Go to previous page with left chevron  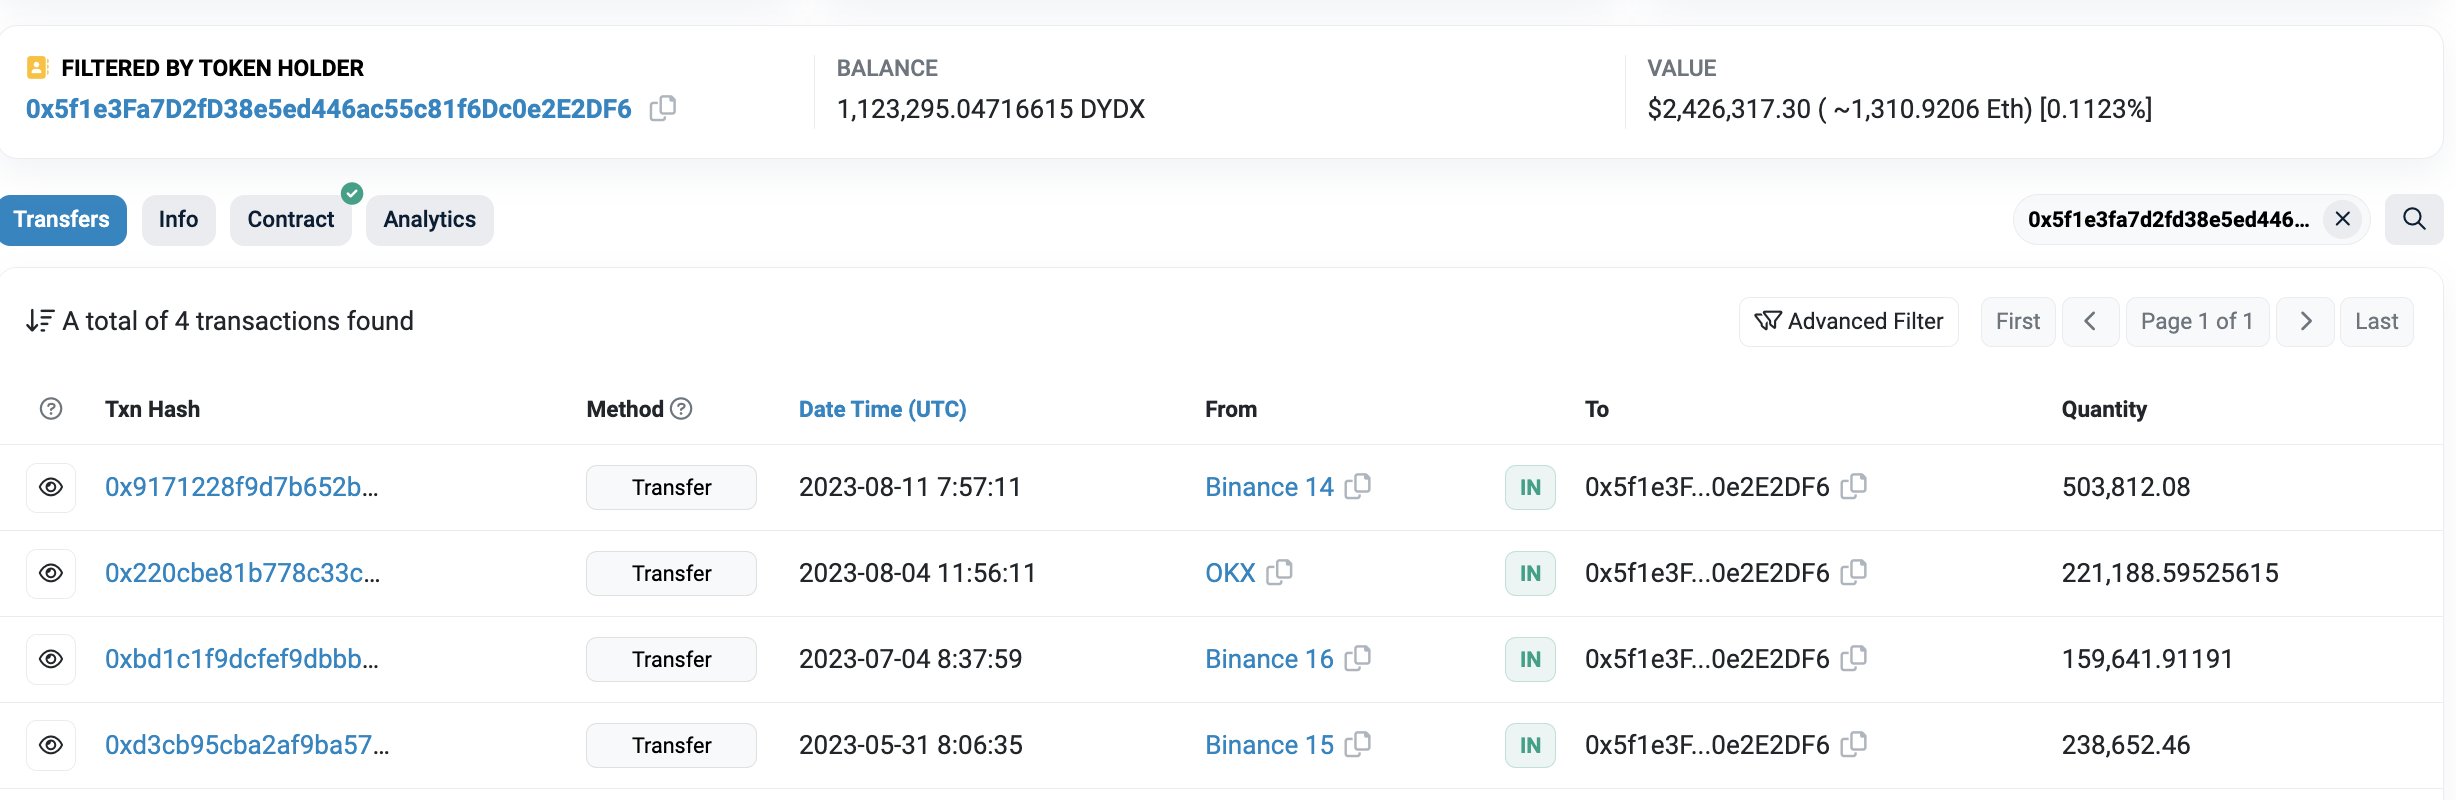[2089, 321]
